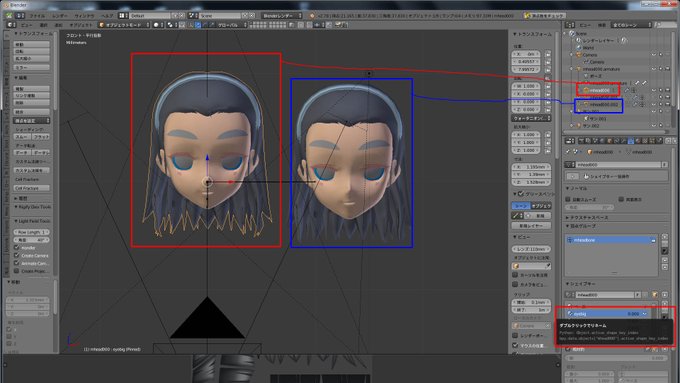This screenshot has width=680, height=383.
Task: Click the 移動 tool button
Action: (32, 44)
